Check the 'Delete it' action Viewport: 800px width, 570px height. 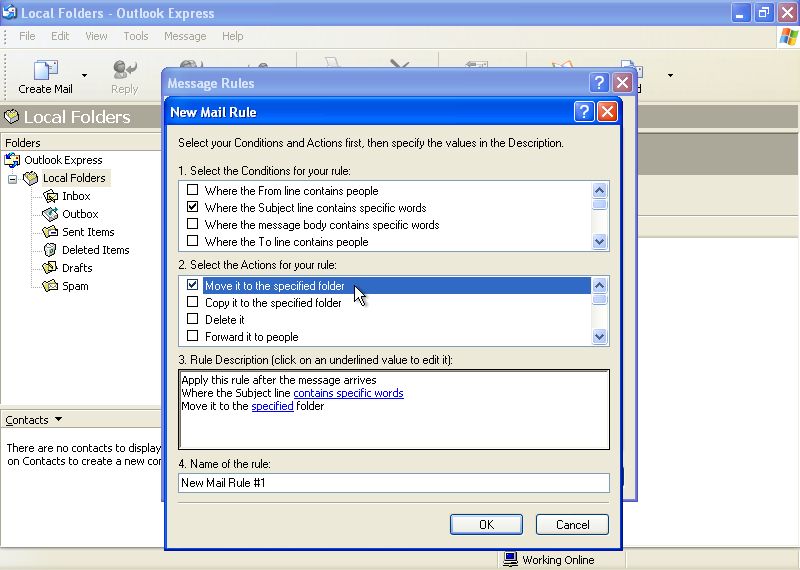tap(192, 319)
